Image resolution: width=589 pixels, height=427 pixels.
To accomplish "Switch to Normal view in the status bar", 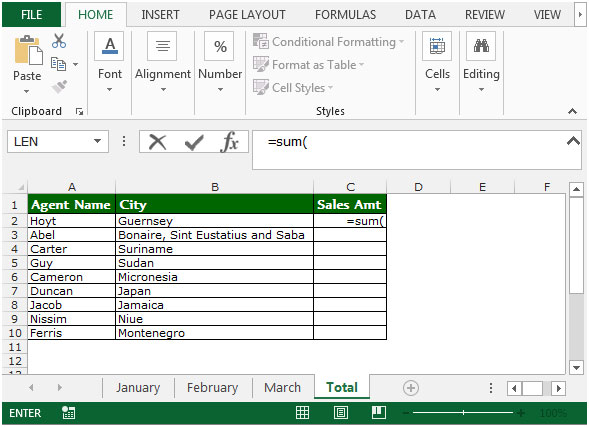I will pos(302,413).
